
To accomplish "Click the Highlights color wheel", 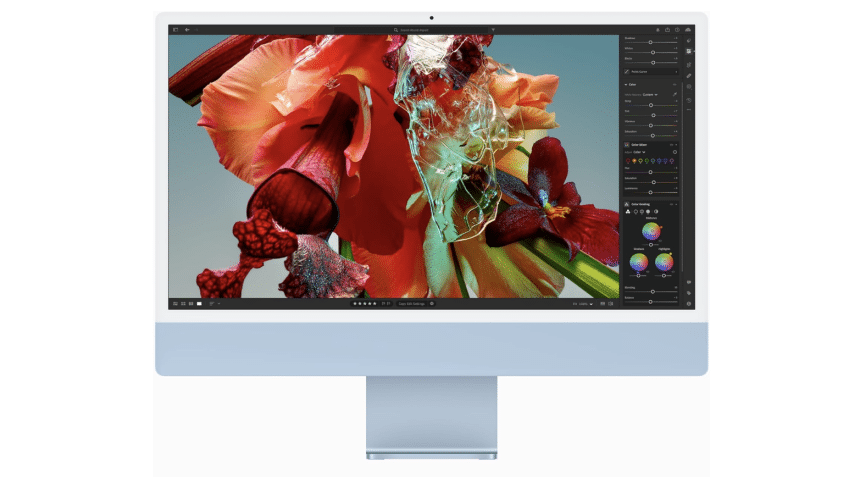I will 664,262.
